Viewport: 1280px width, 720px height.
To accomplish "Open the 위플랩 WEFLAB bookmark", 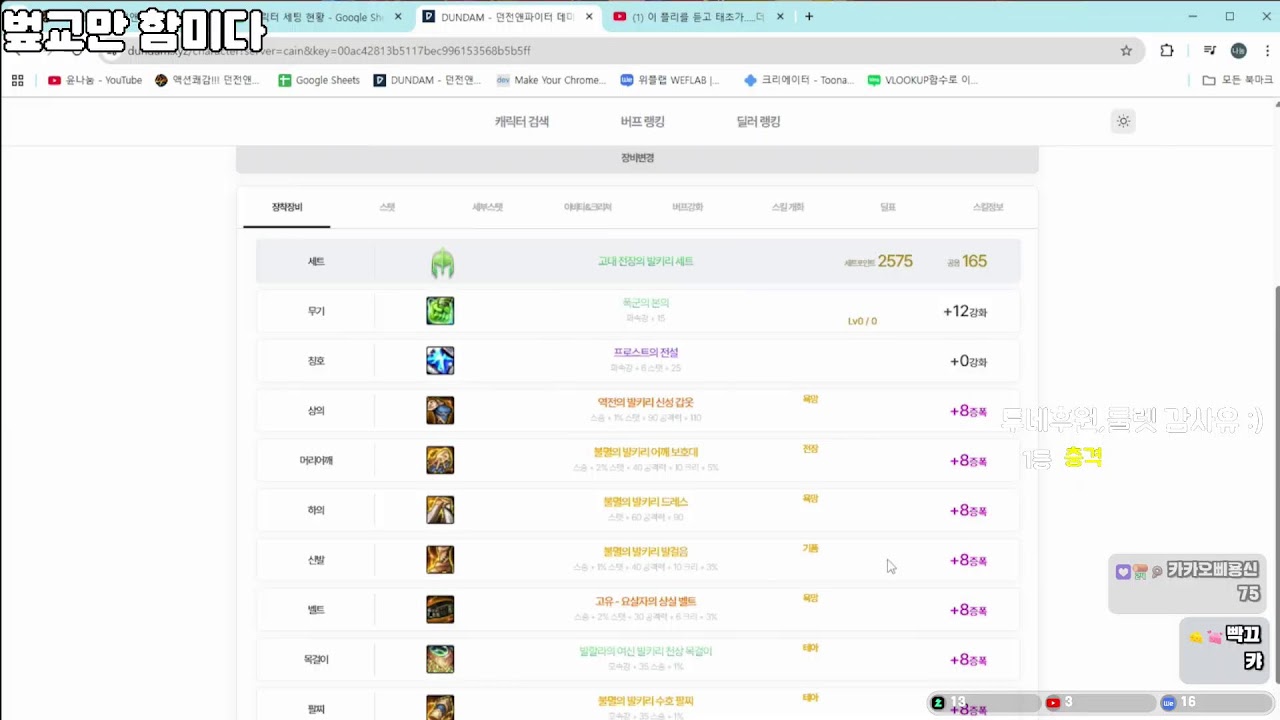I will (x=670, y=80).
